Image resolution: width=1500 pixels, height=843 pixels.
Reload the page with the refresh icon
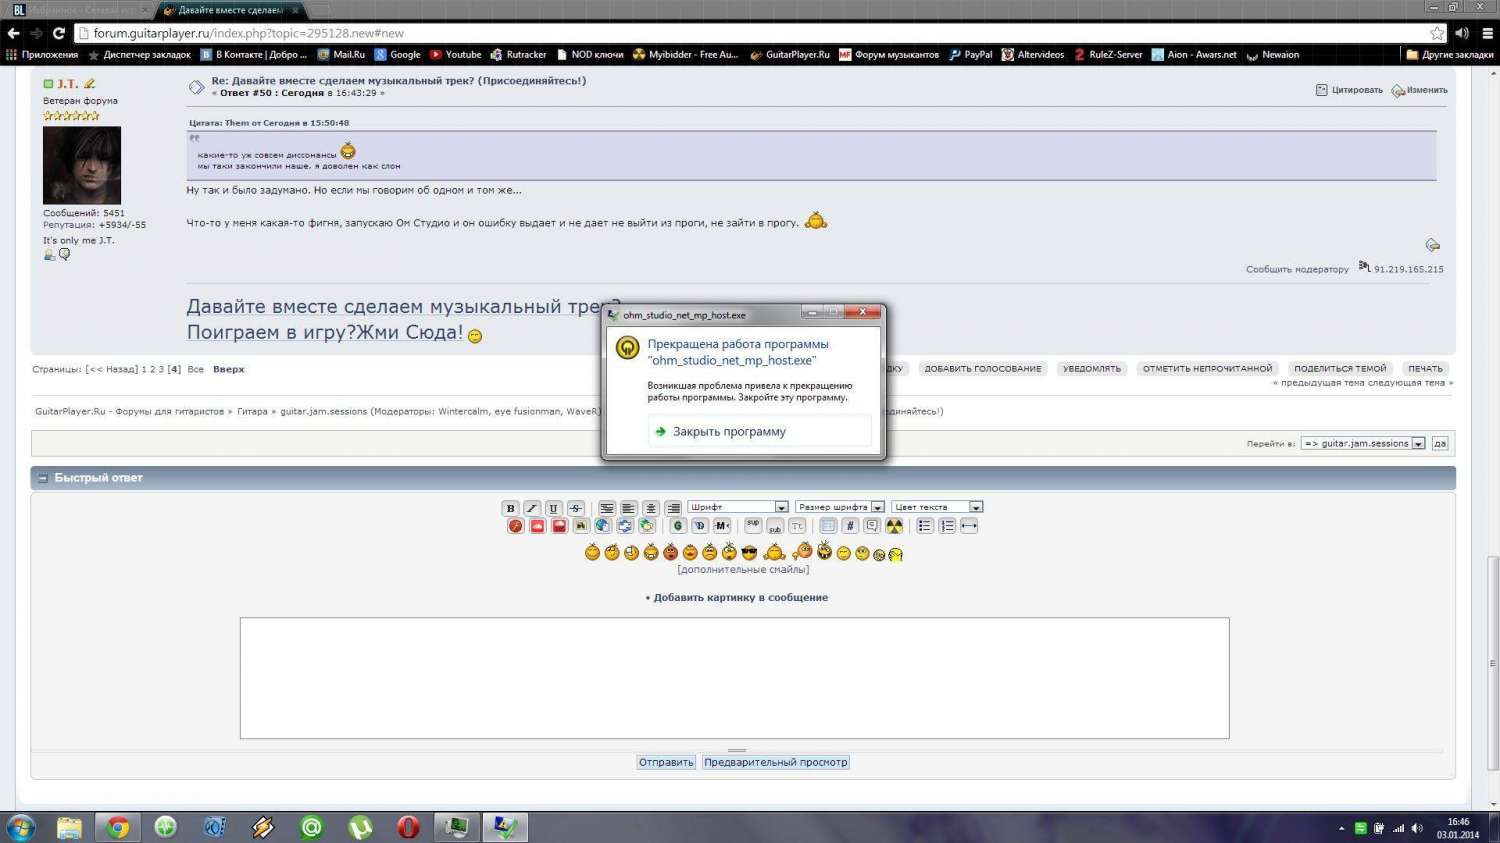tap(58, 33)
